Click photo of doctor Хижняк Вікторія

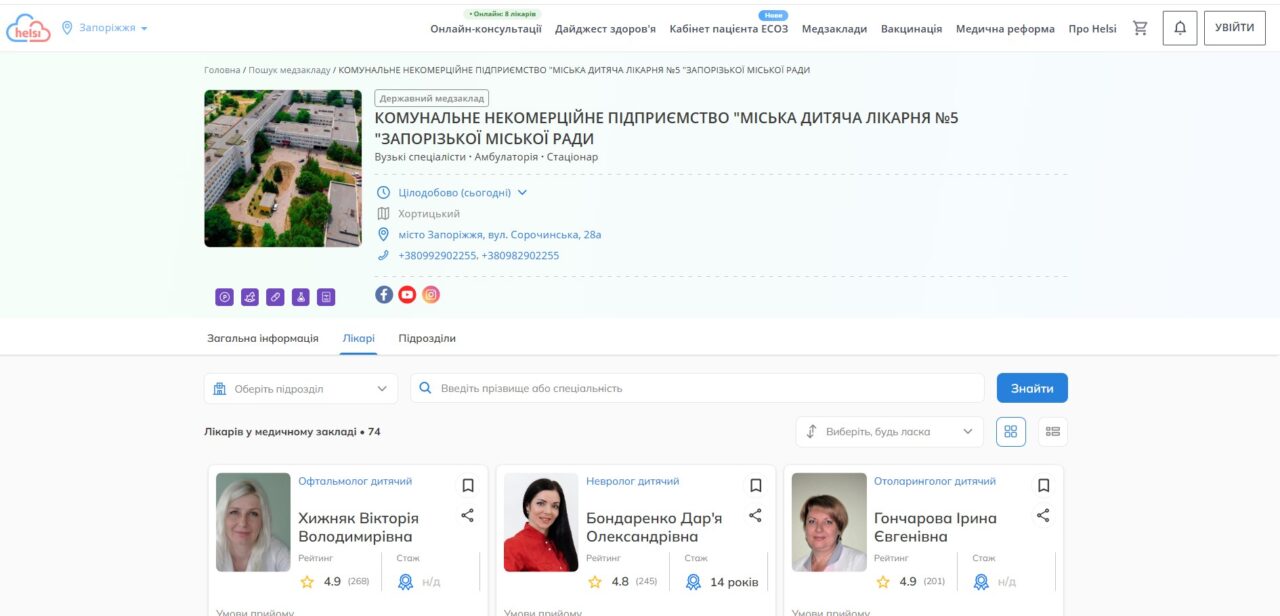pos(253,522)
